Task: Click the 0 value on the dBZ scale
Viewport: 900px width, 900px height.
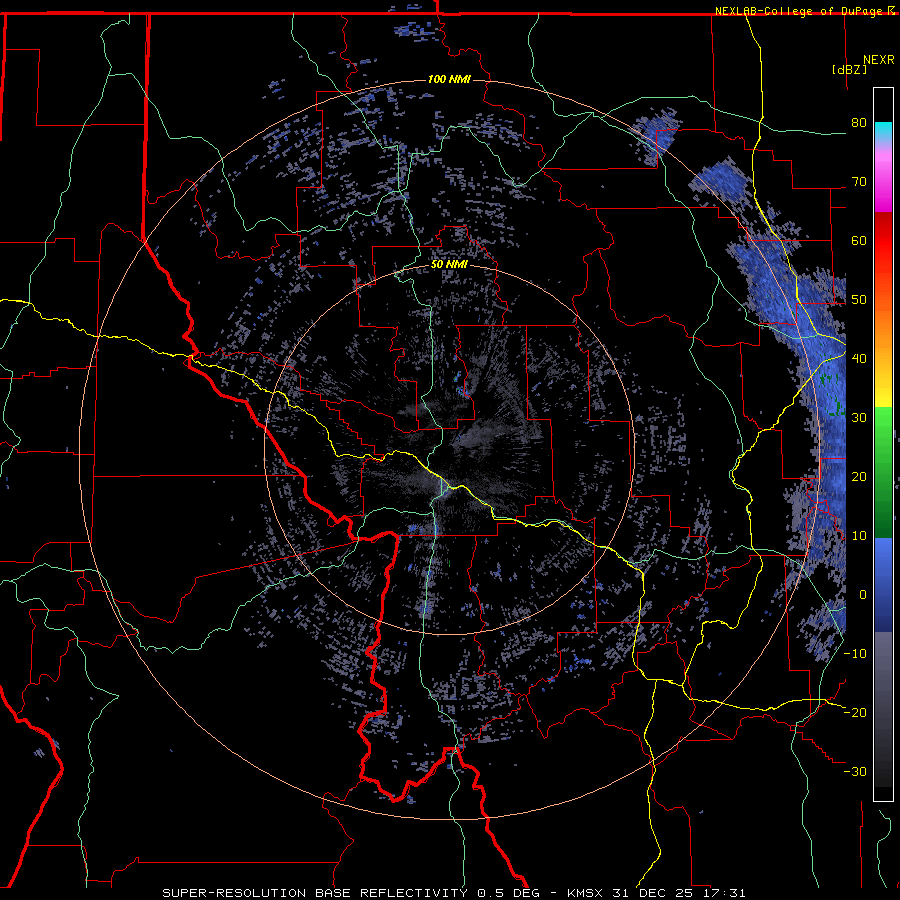Action: [863, 595]
